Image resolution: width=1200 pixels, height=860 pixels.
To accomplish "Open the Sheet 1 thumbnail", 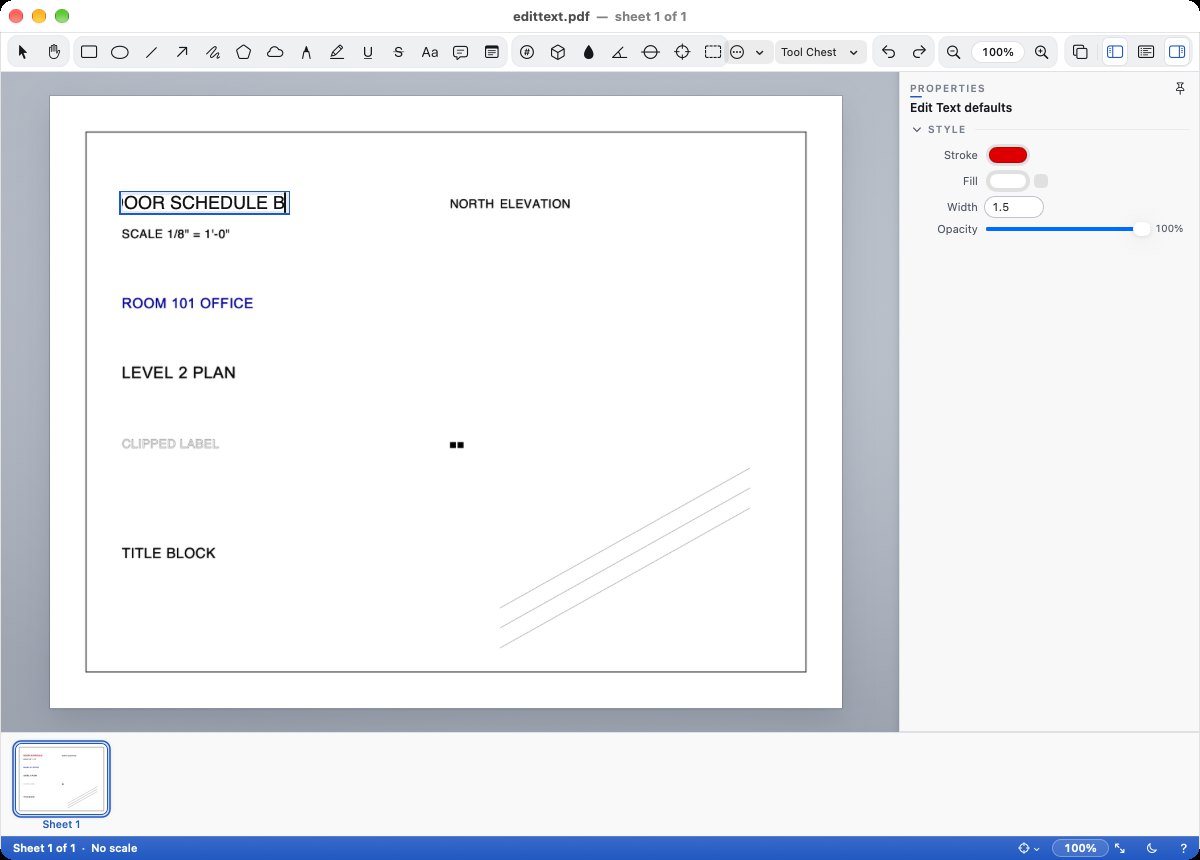I will pyautogui.click(x=62, y=779).
